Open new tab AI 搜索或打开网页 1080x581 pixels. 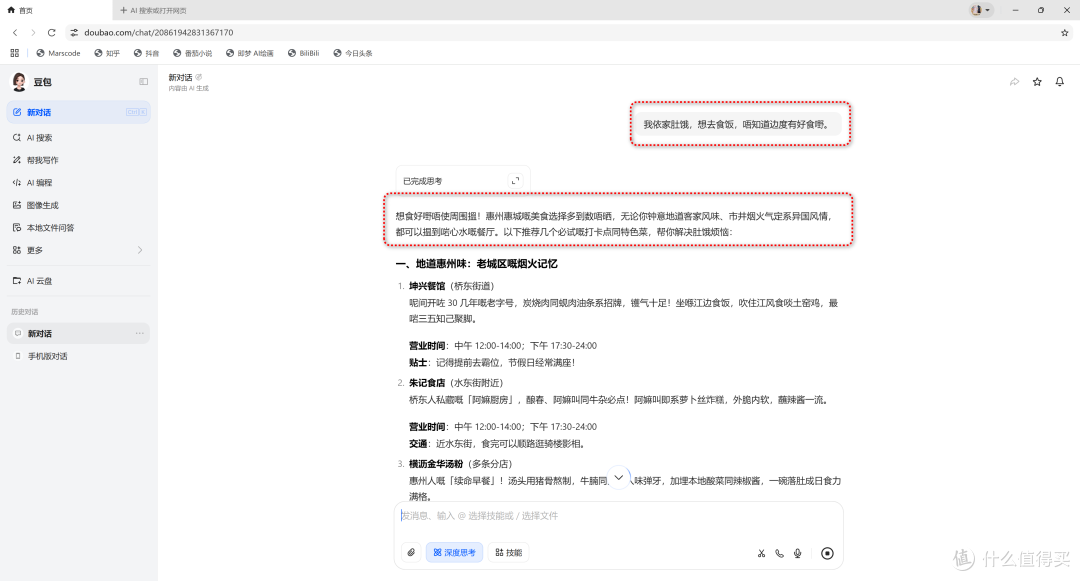pos(153,10)
